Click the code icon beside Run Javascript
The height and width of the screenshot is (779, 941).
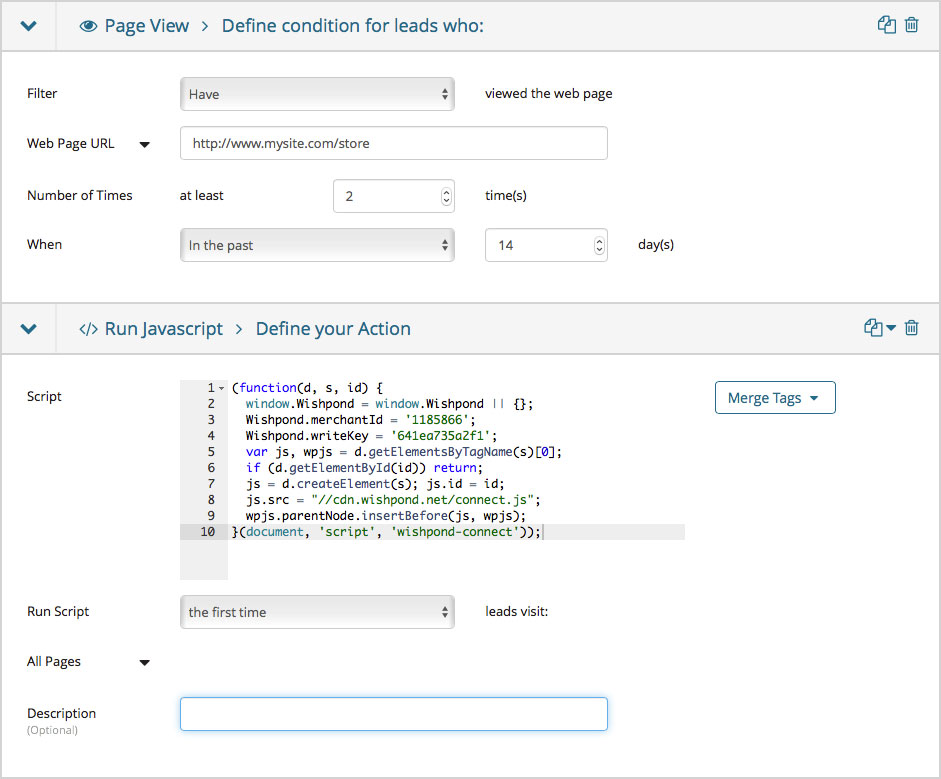click(x=88, y=329)
